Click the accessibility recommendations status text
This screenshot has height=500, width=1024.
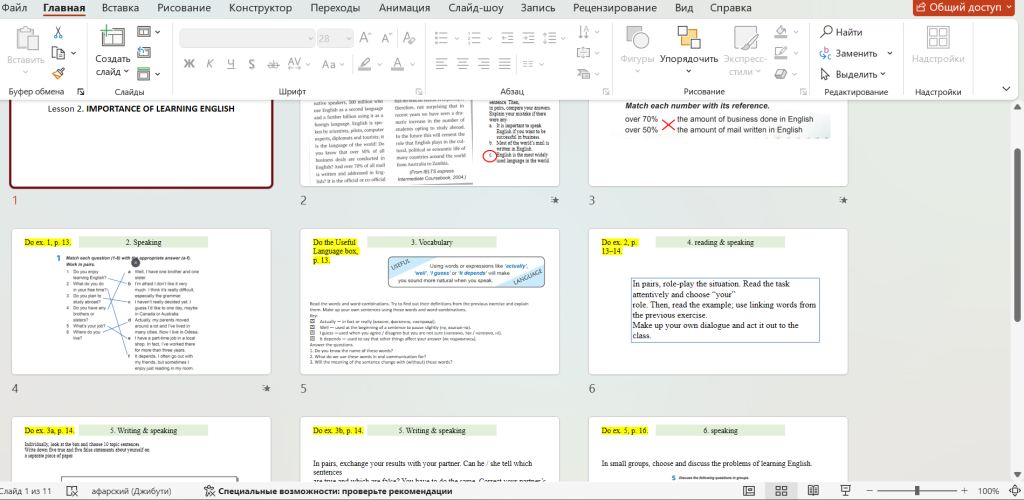[x=328, y=491]
